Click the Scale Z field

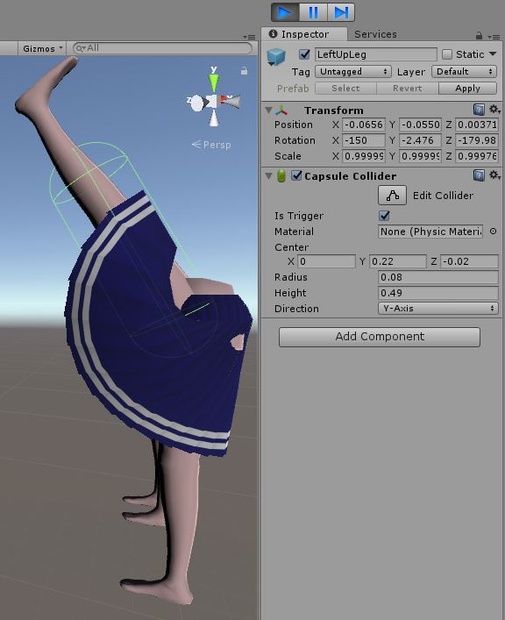point(477,156)
